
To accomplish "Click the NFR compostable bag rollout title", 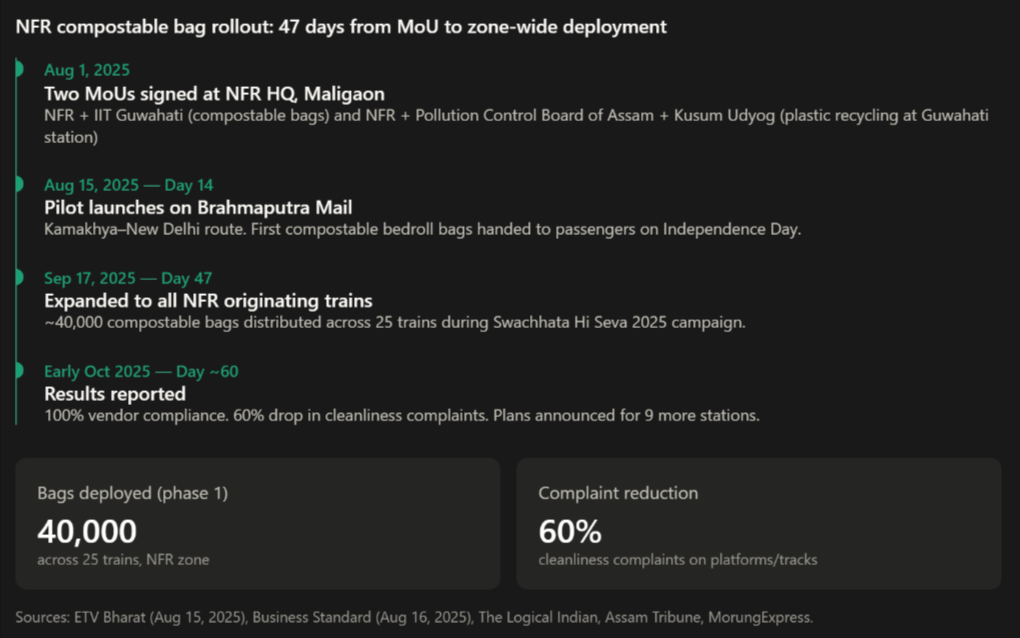I will tap(341, 27).
